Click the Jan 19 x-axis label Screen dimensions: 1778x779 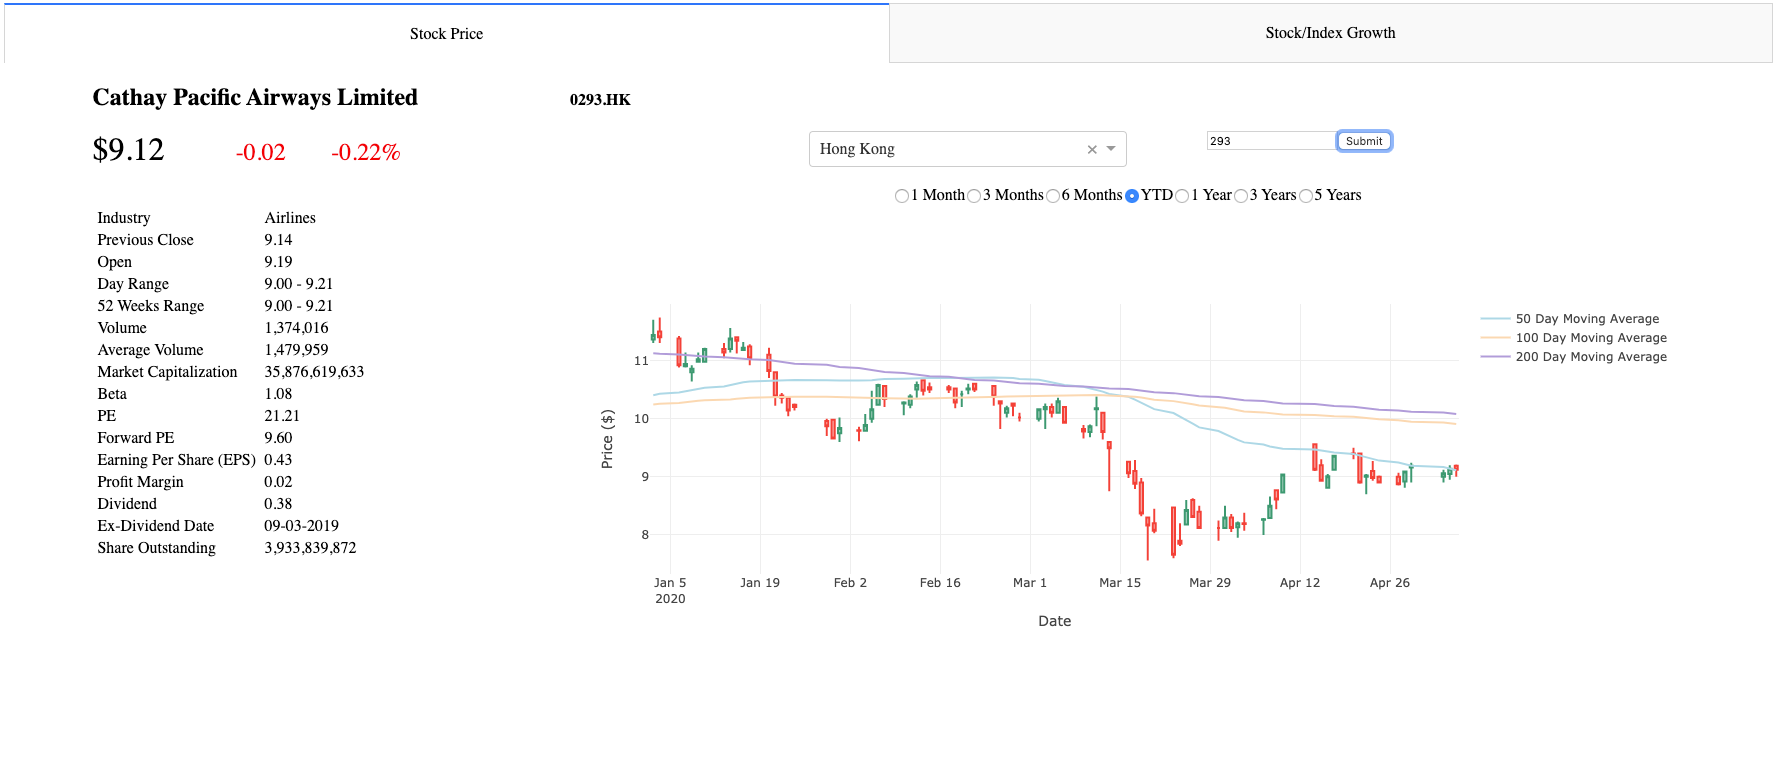tap(760, 583)
